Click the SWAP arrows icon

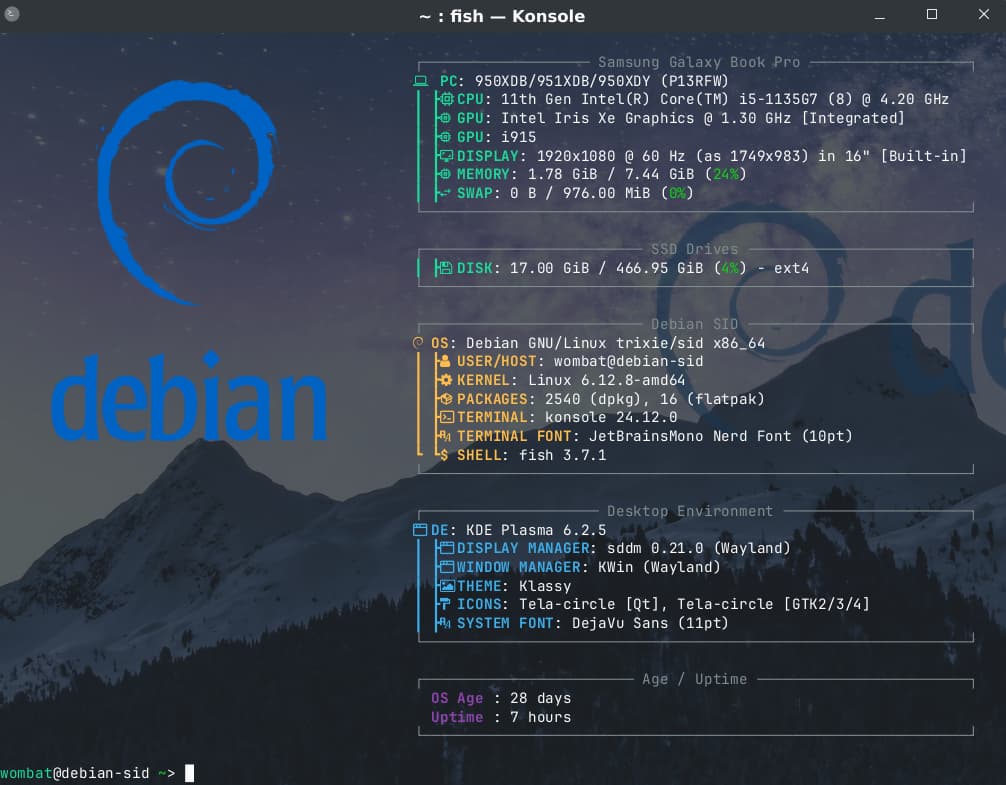point(445,192)
